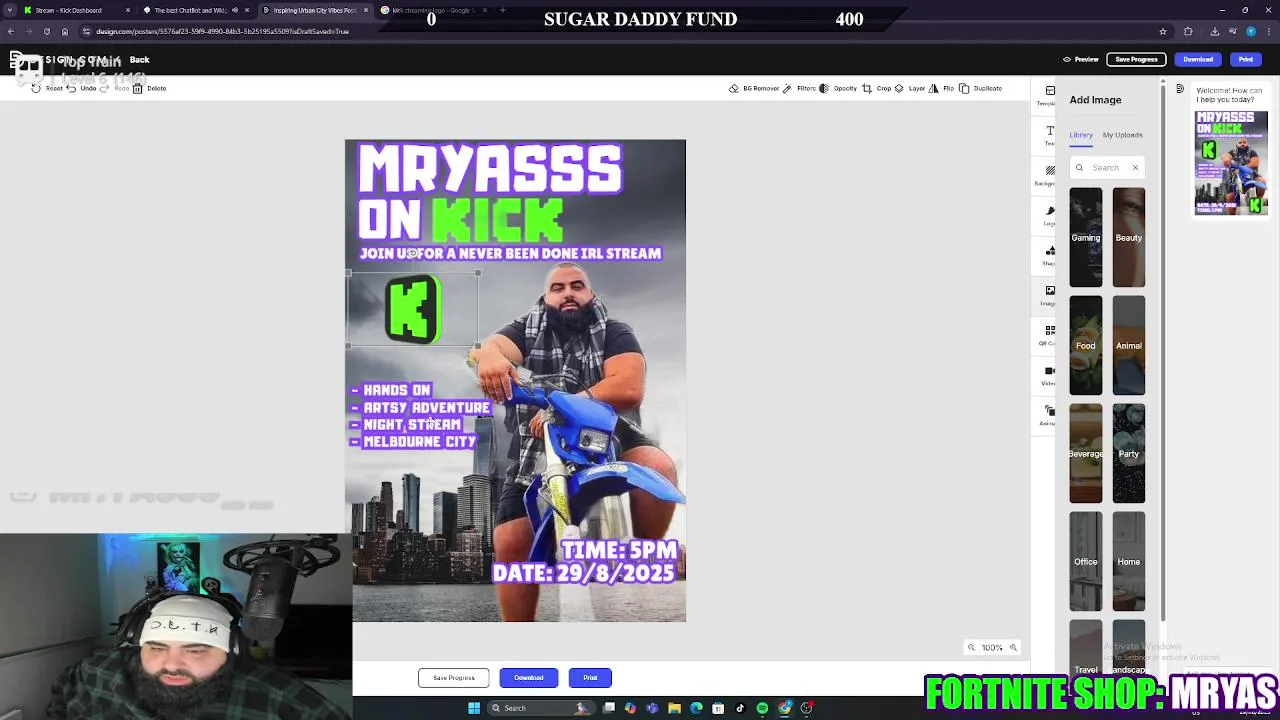Preview the poster design
Screen dimensions: 1280x720
(1081, 60)
